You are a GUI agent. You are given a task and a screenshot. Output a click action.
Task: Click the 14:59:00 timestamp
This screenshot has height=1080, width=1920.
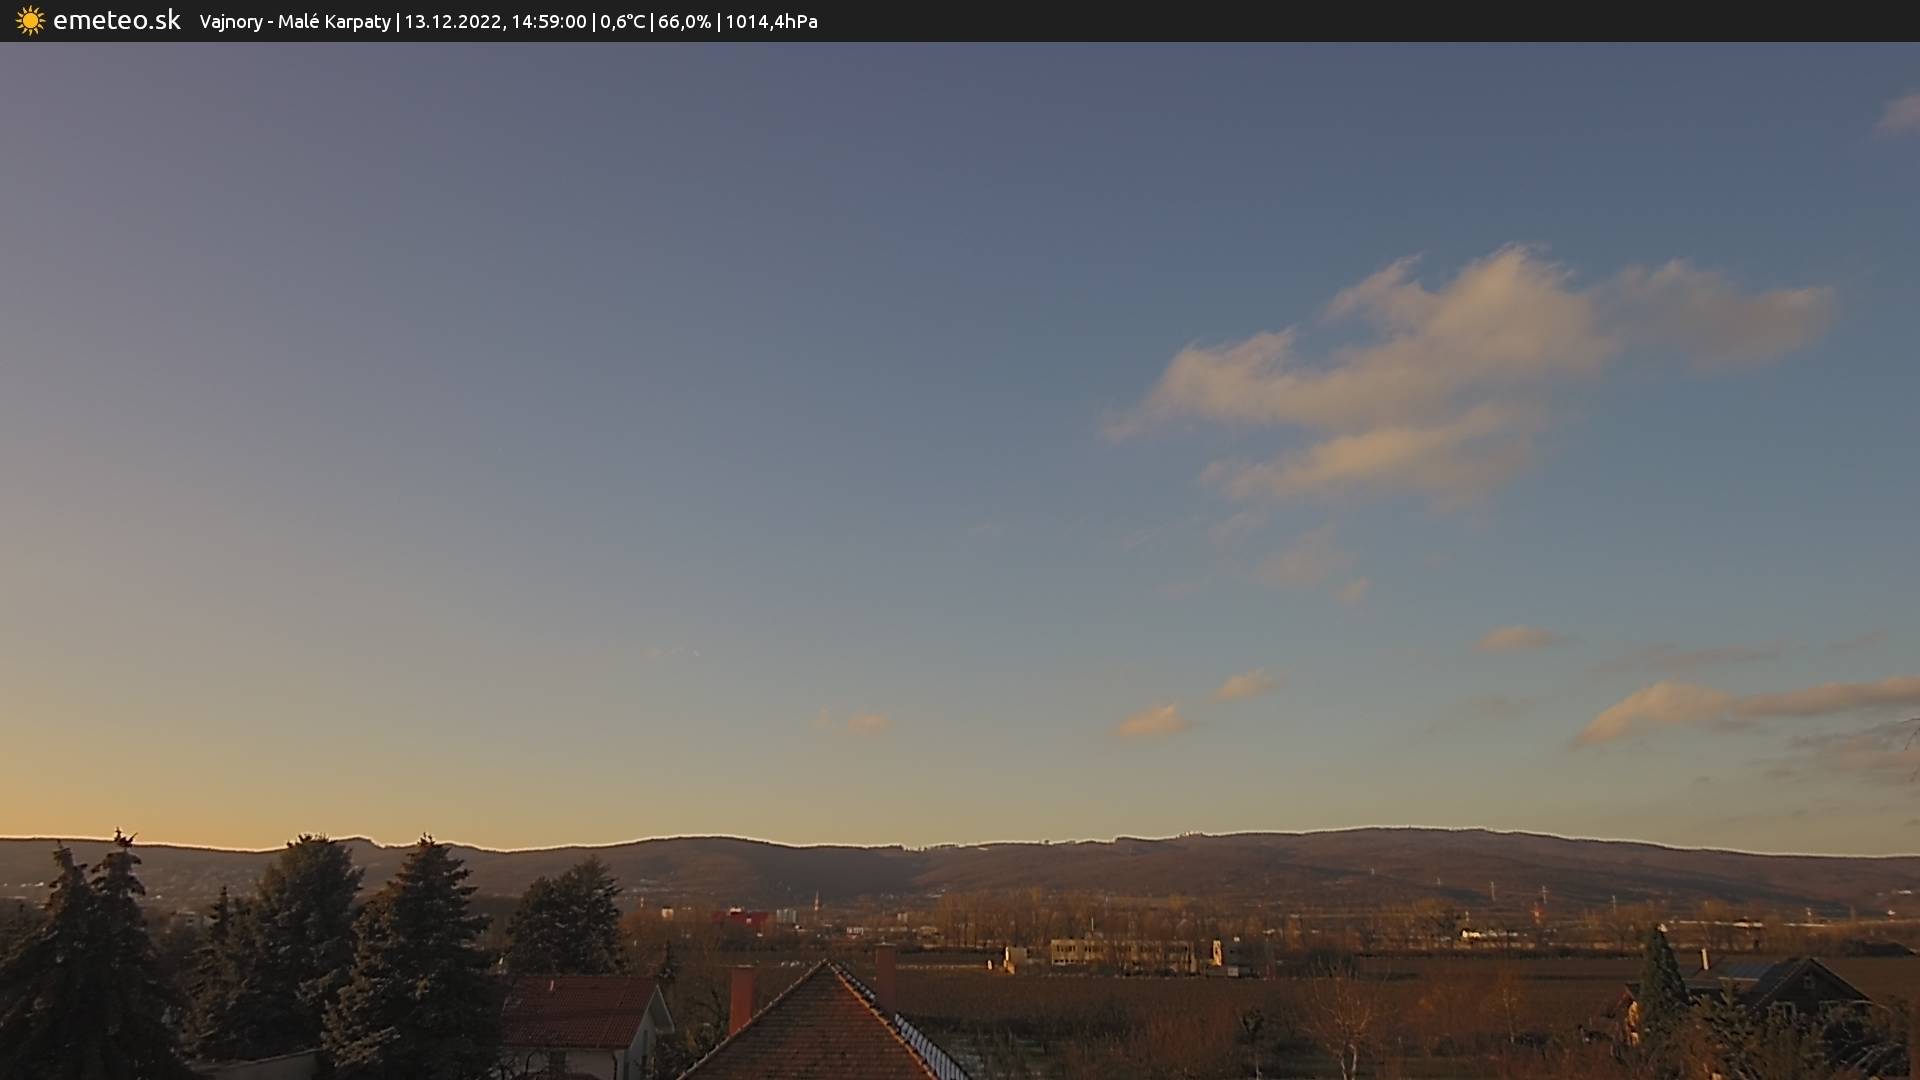[x=549, y=22]
